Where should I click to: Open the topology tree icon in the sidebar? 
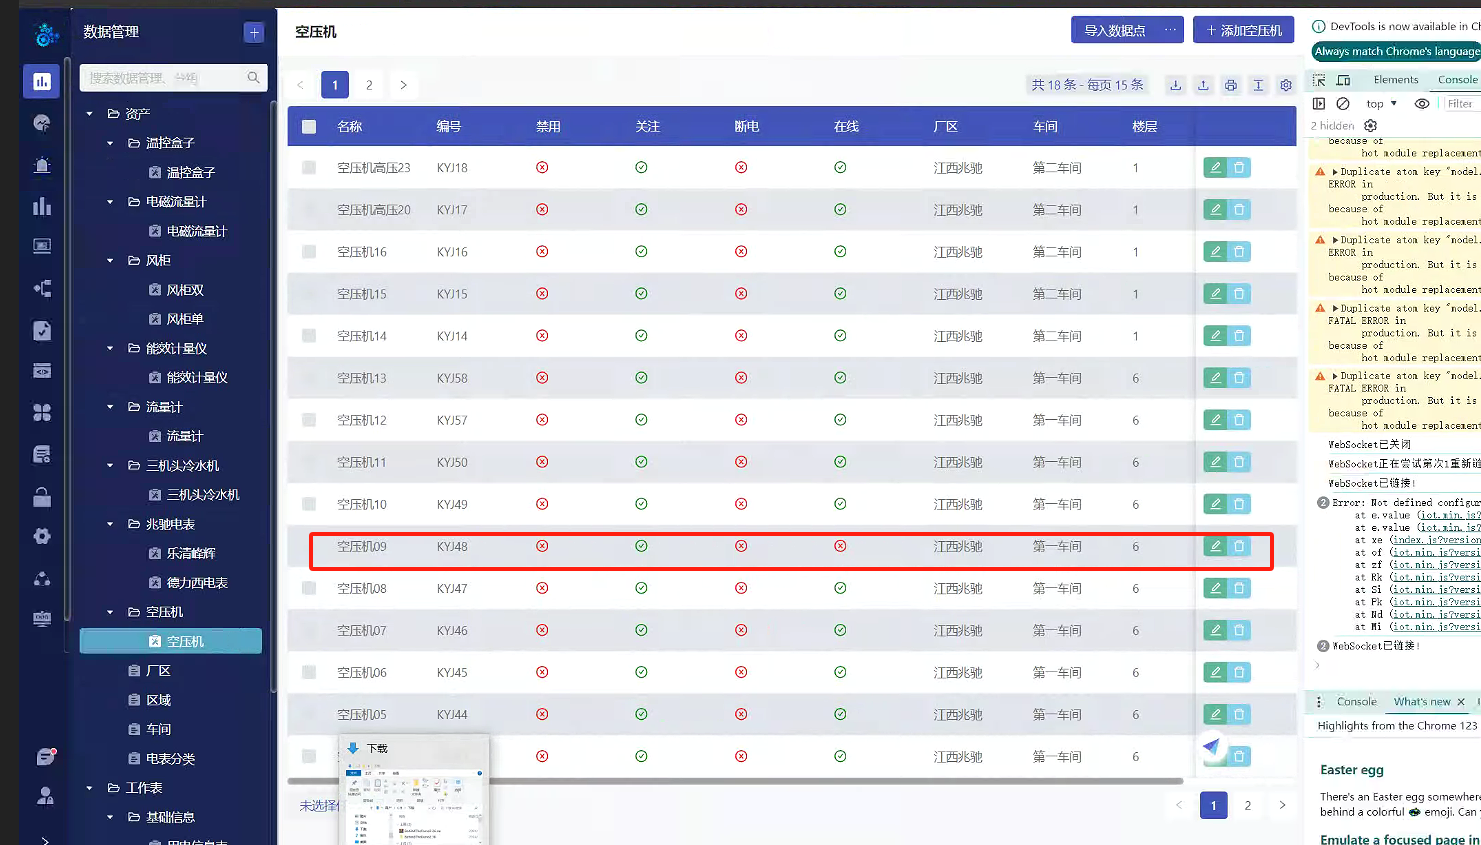point(42,289)
